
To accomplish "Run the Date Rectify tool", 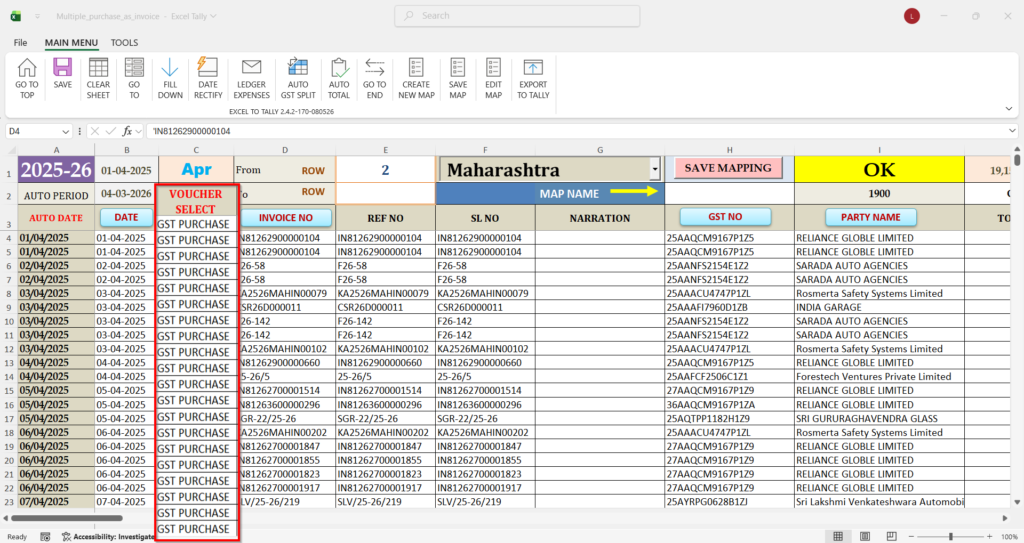I will [x=208, y=78].
